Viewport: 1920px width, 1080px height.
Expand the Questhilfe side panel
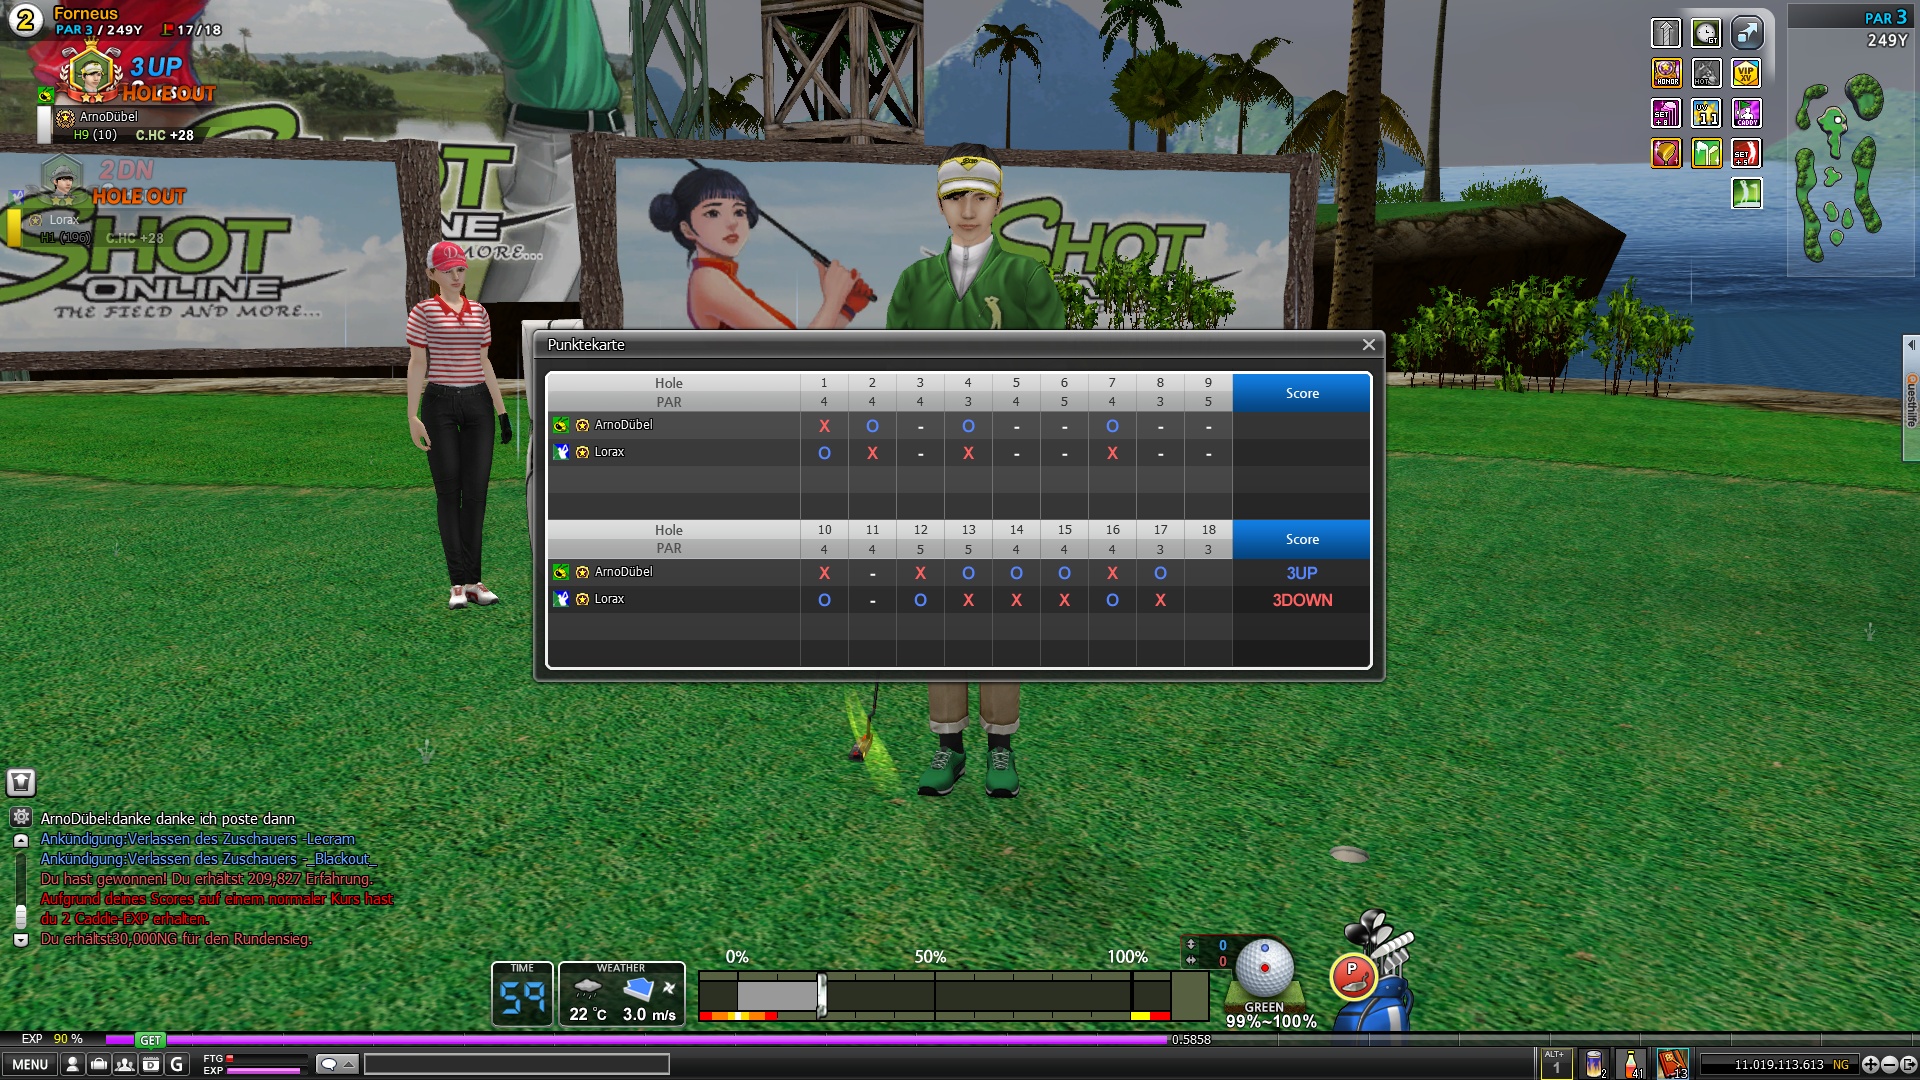click(x=1911, y=398)
